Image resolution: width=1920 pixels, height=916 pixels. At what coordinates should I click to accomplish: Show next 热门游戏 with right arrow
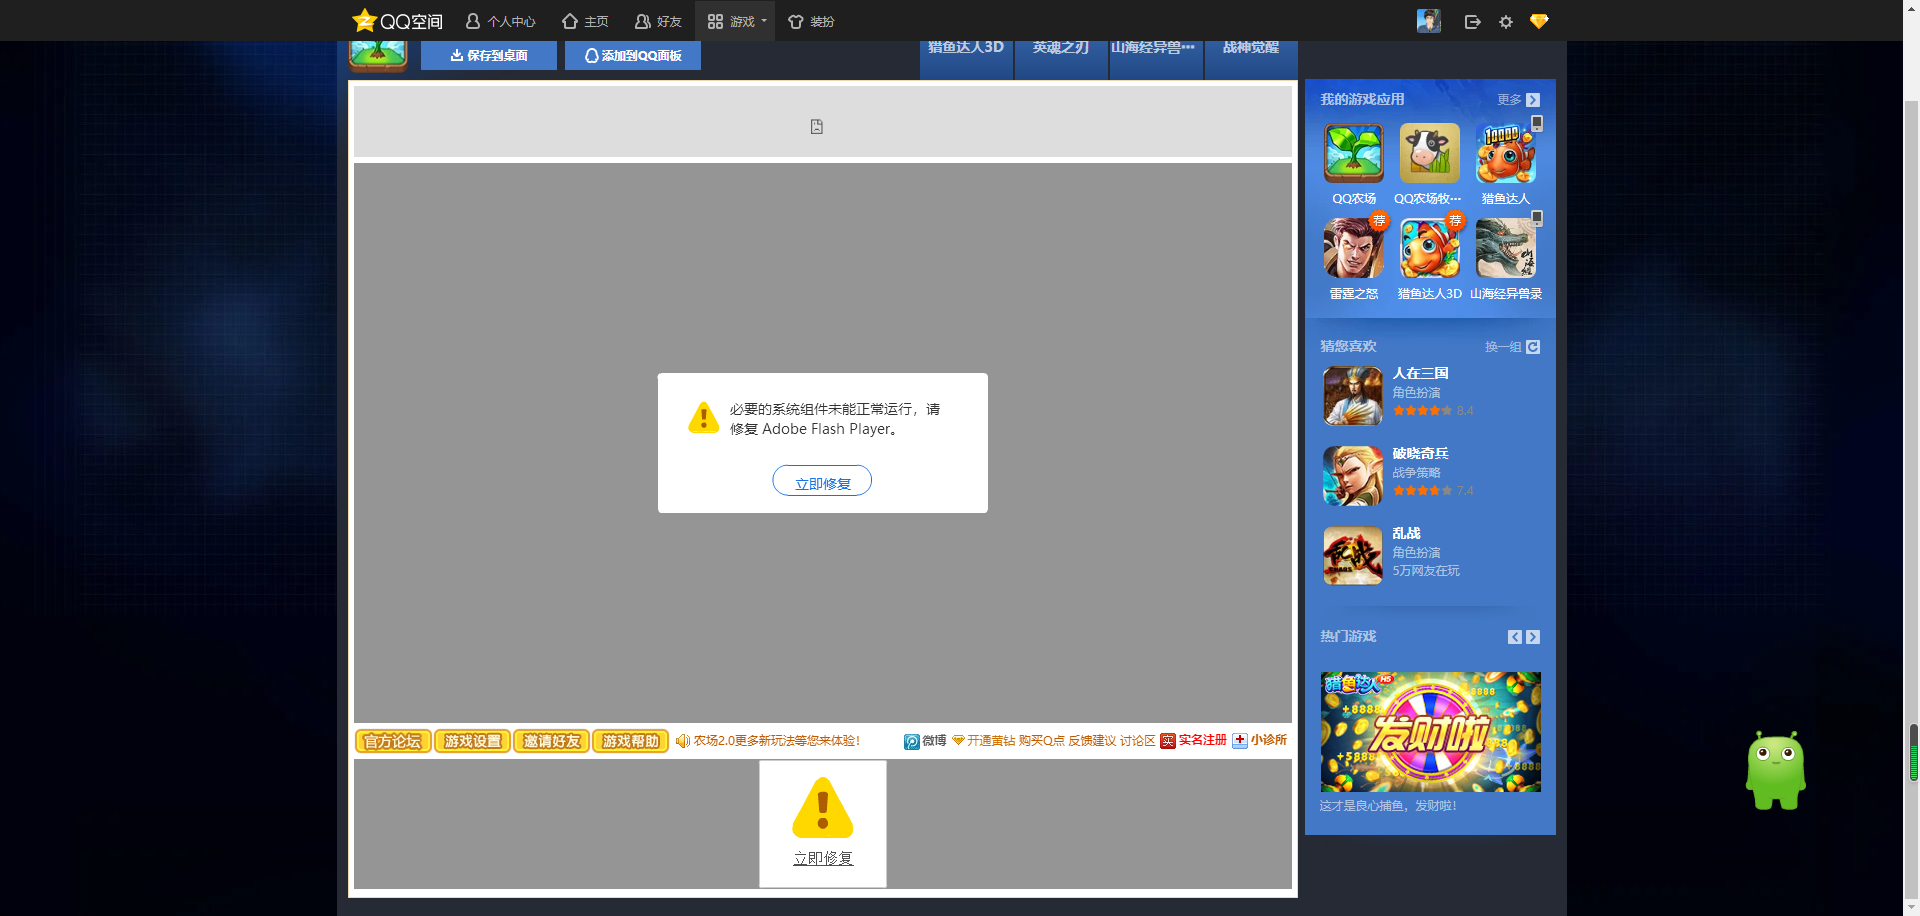tap(1533, 637)
